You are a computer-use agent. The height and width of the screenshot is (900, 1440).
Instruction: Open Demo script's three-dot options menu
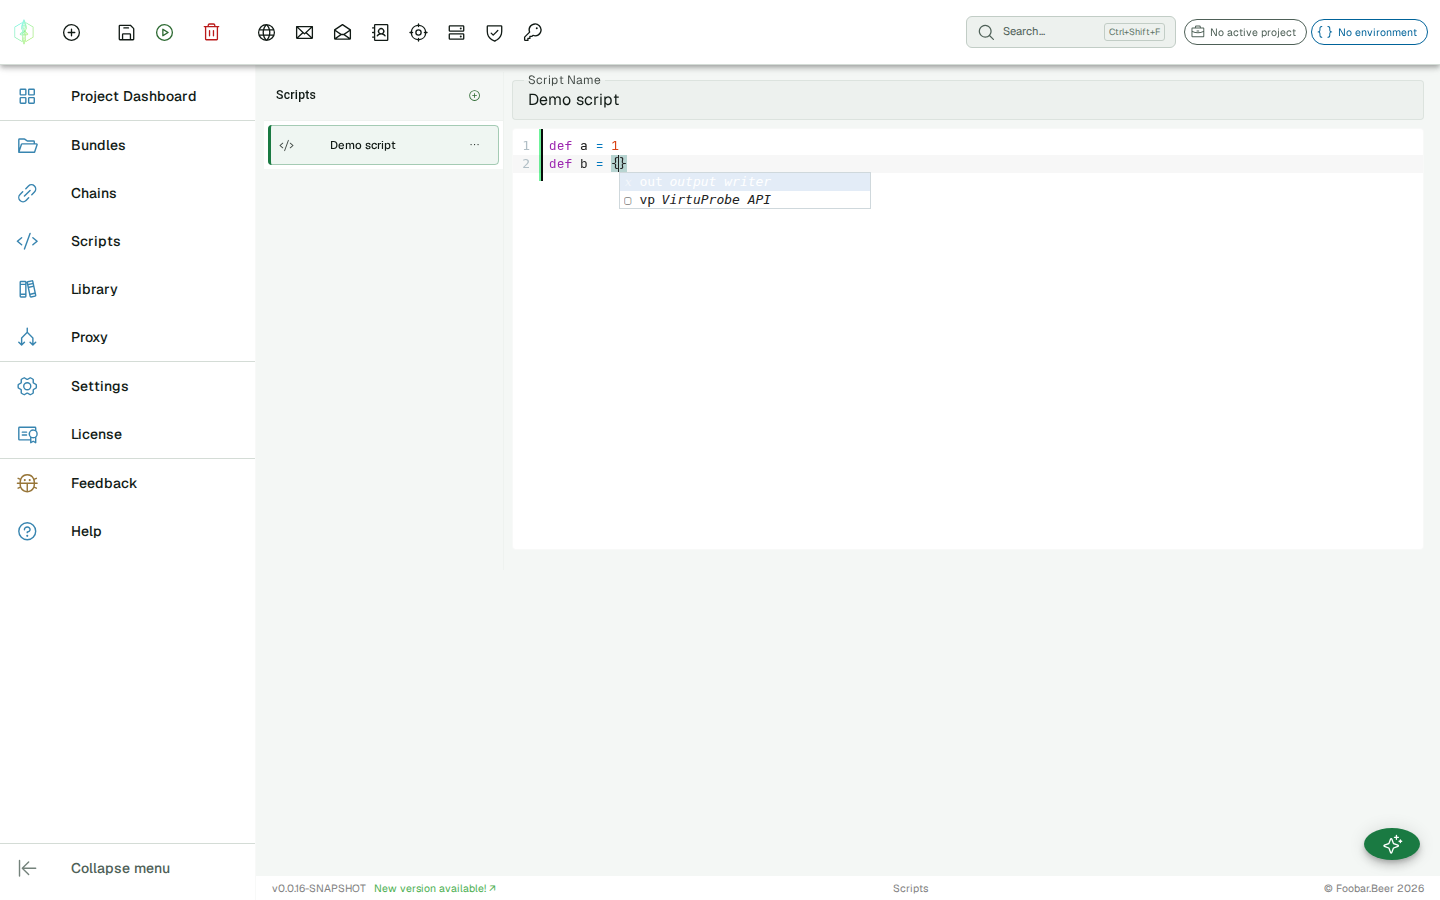(x=475, y=145)
